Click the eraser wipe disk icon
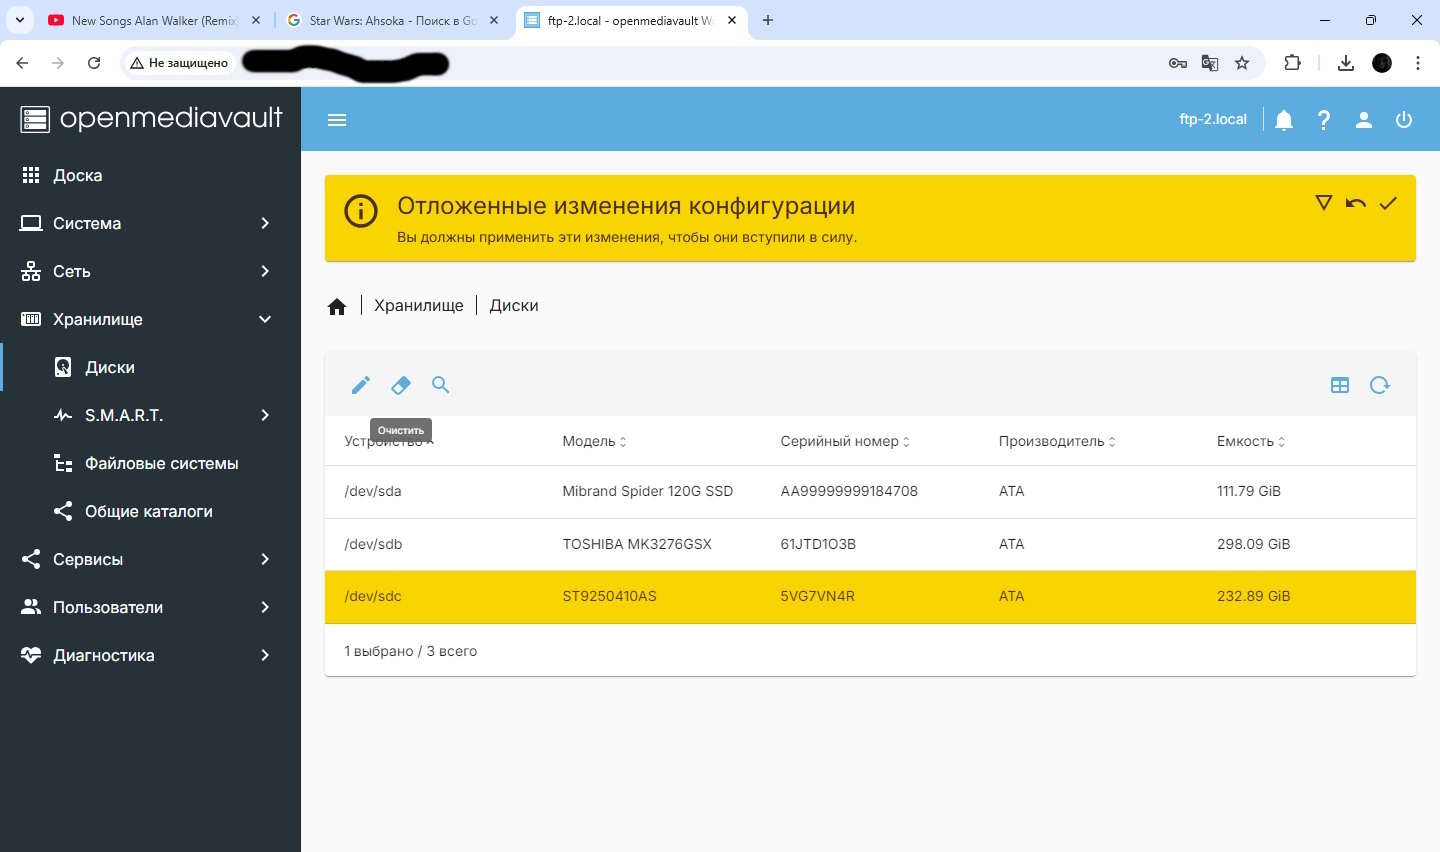The image size is (1440, 852). click(401, 385)
